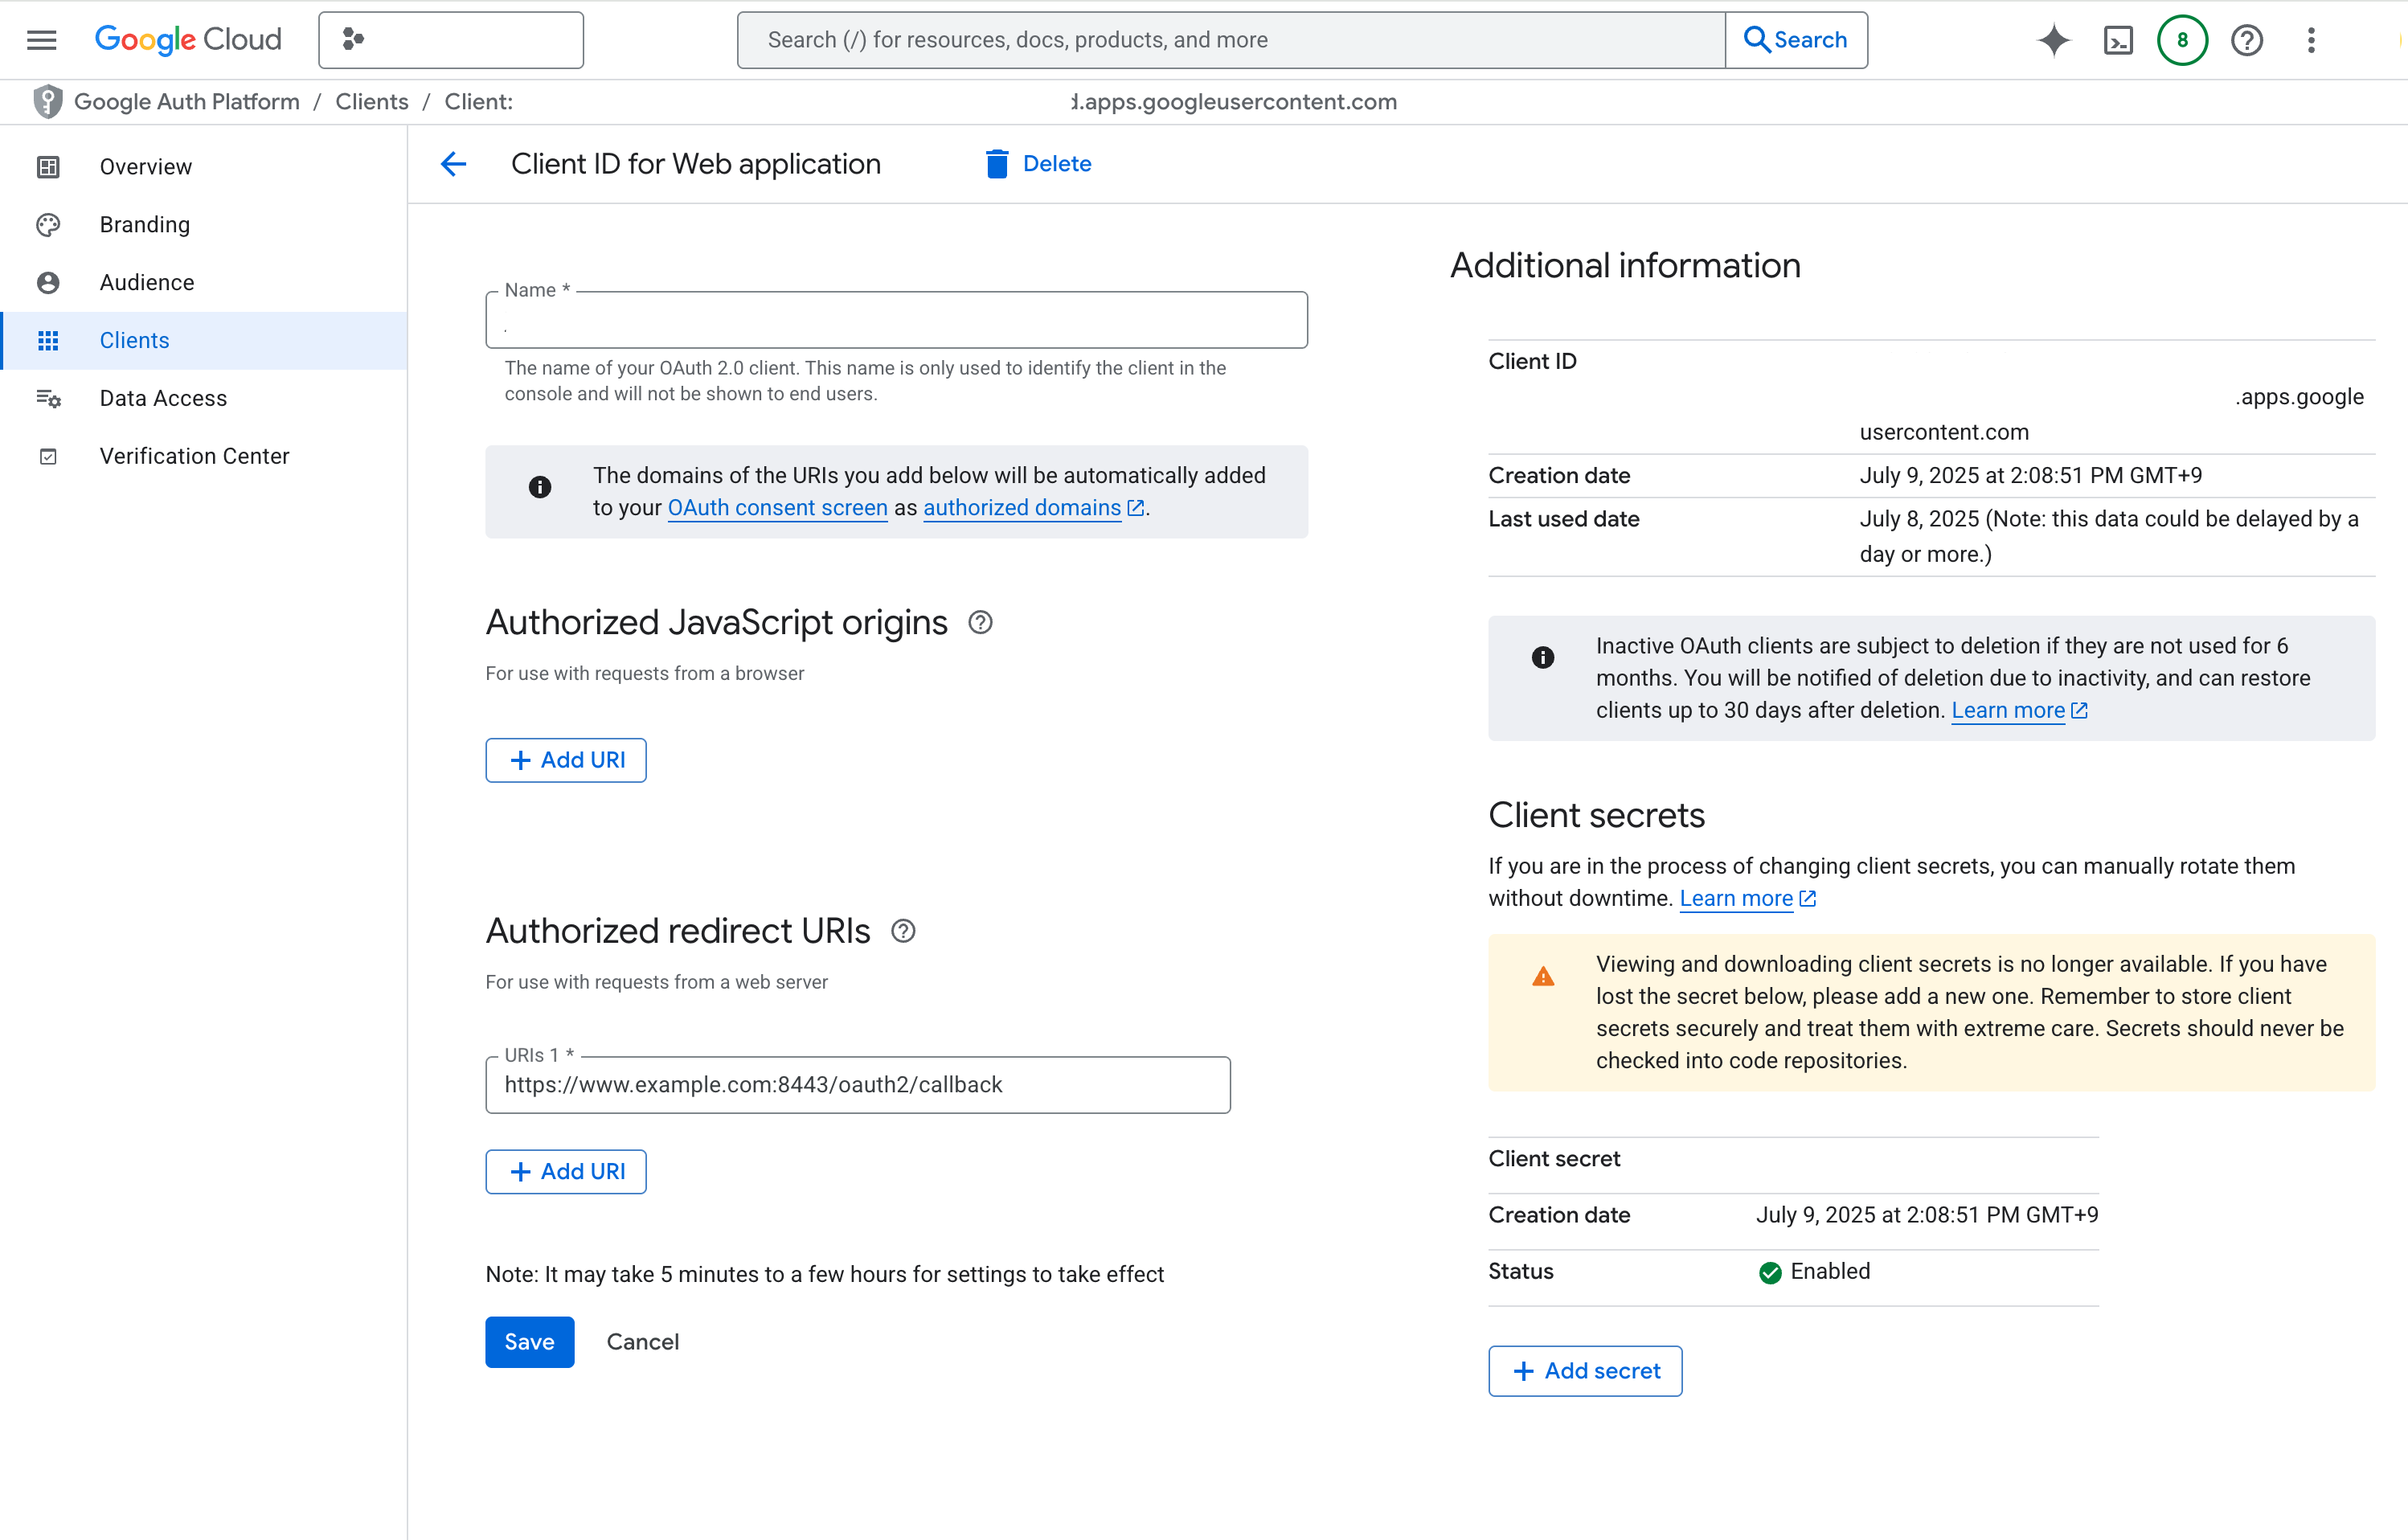
Task: Click Add secret button
Action: 1584,1370
